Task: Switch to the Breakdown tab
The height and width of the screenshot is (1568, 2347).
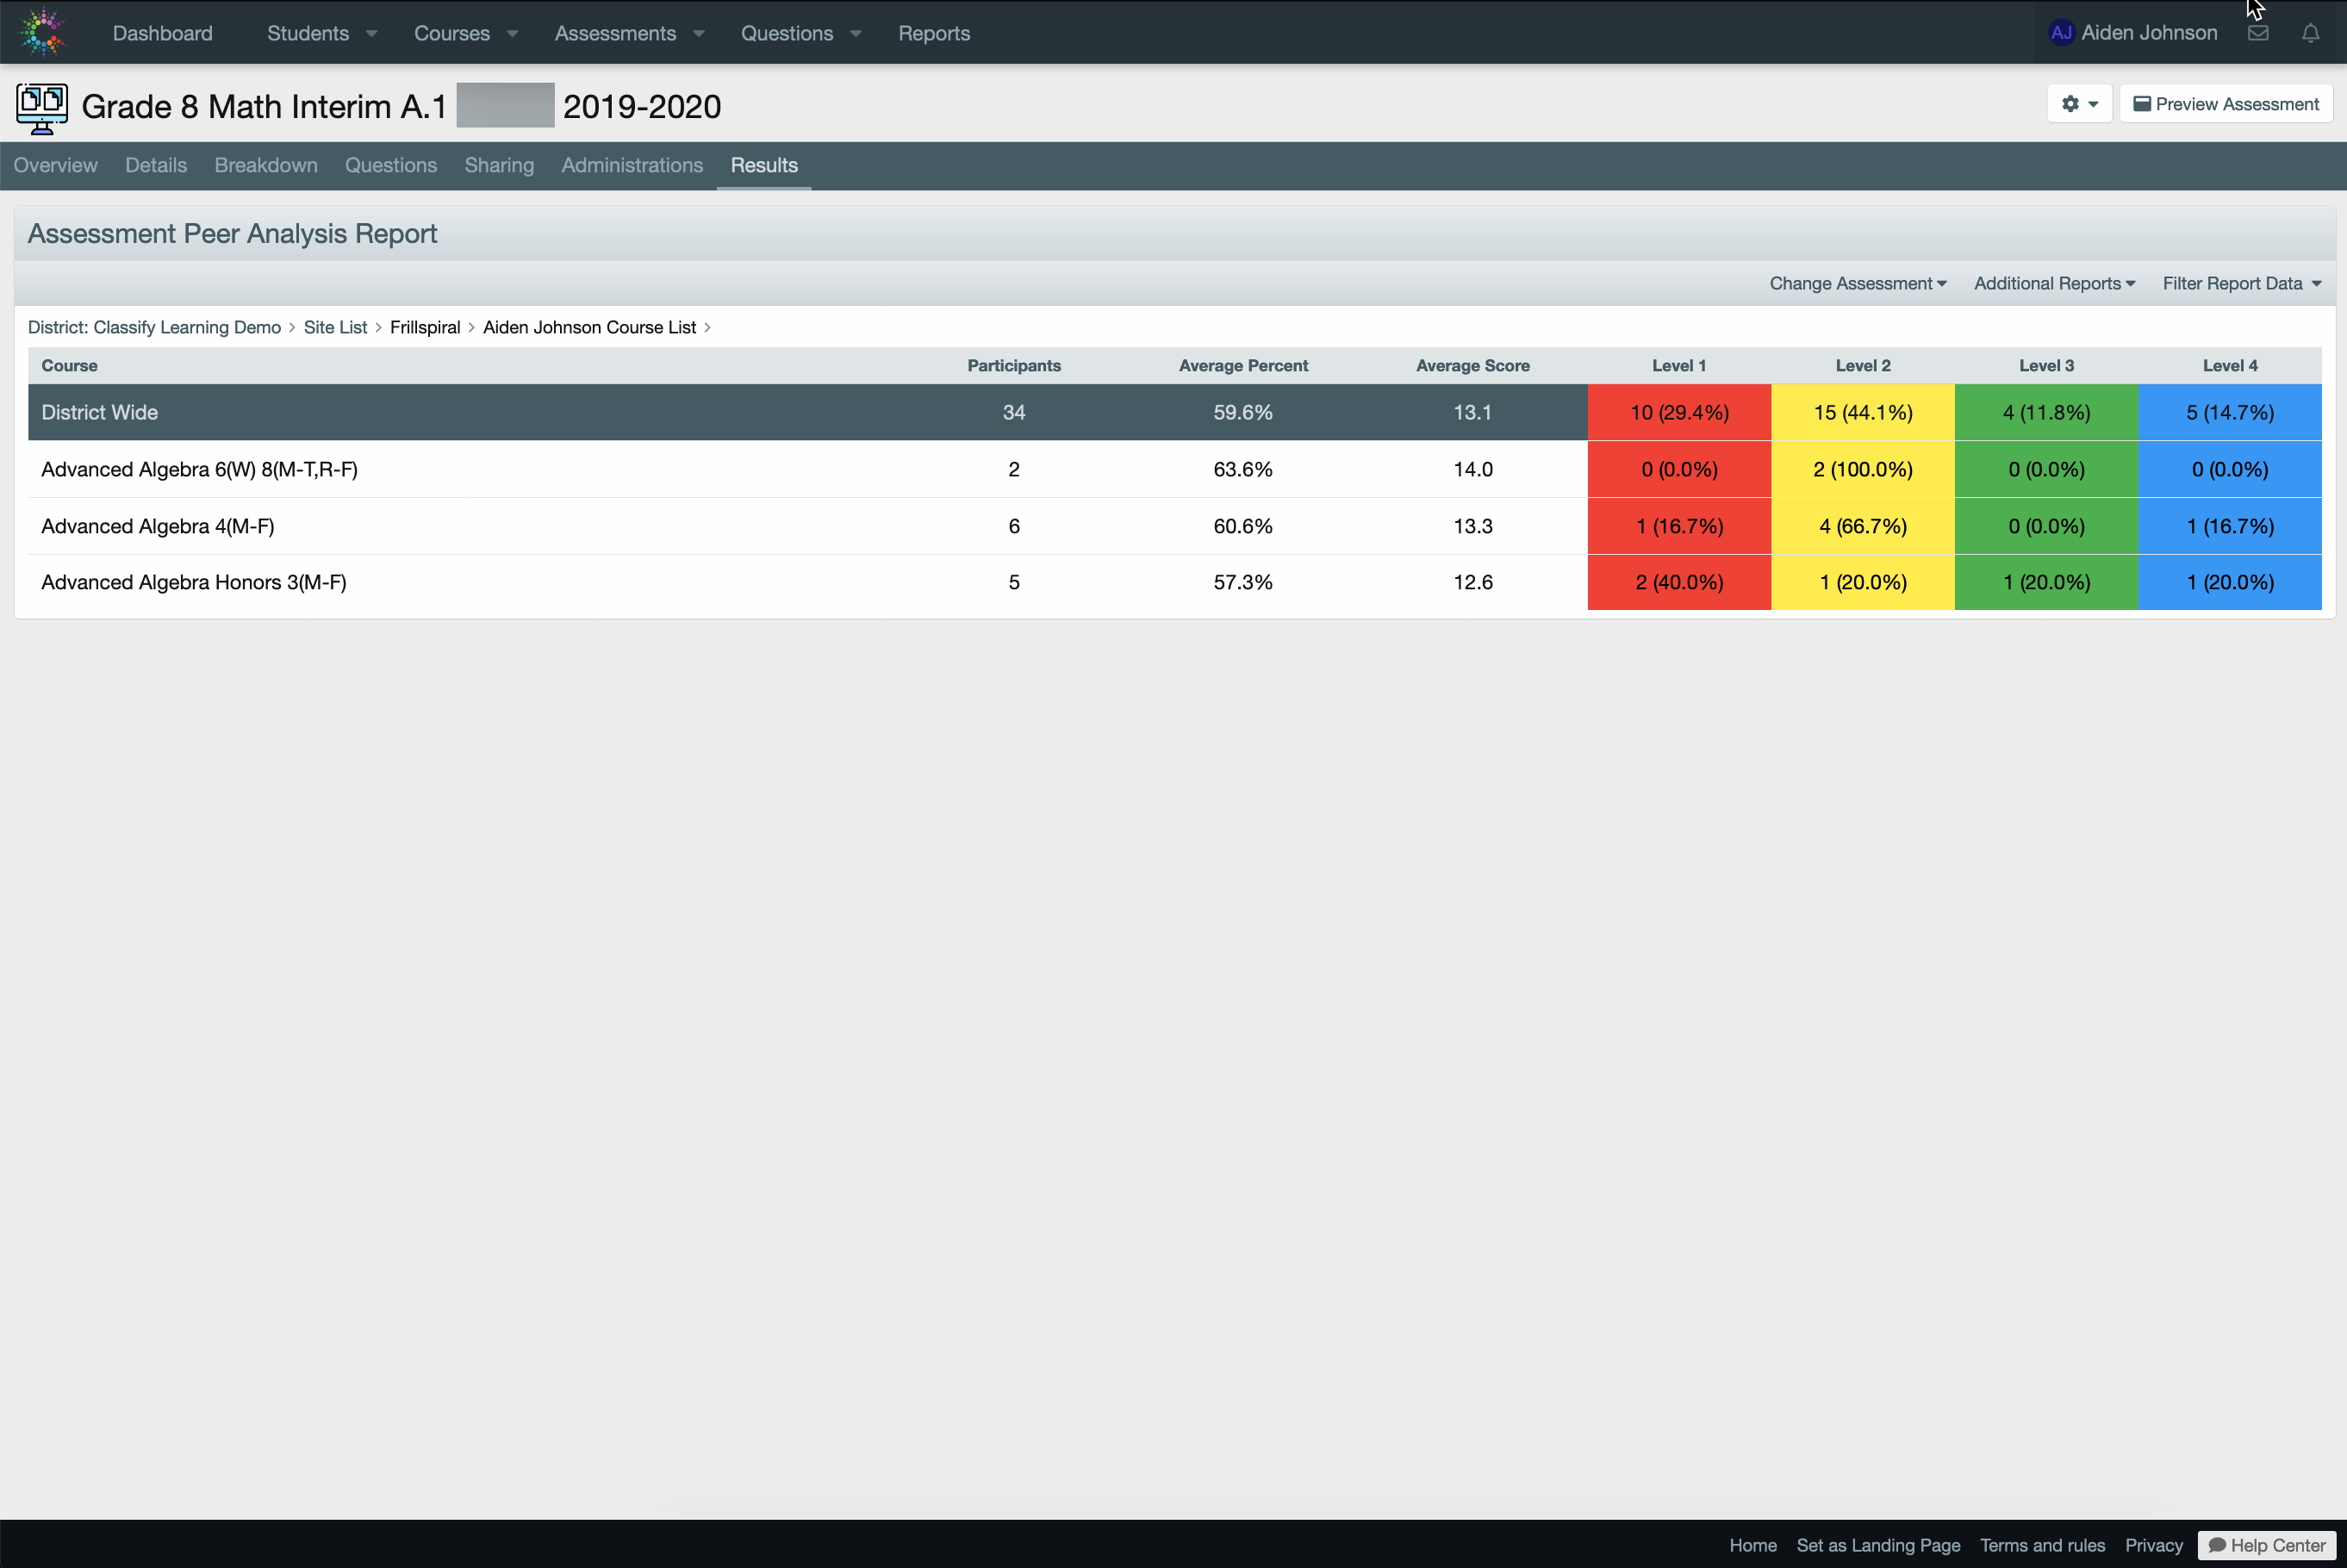Action: [266, 165]
